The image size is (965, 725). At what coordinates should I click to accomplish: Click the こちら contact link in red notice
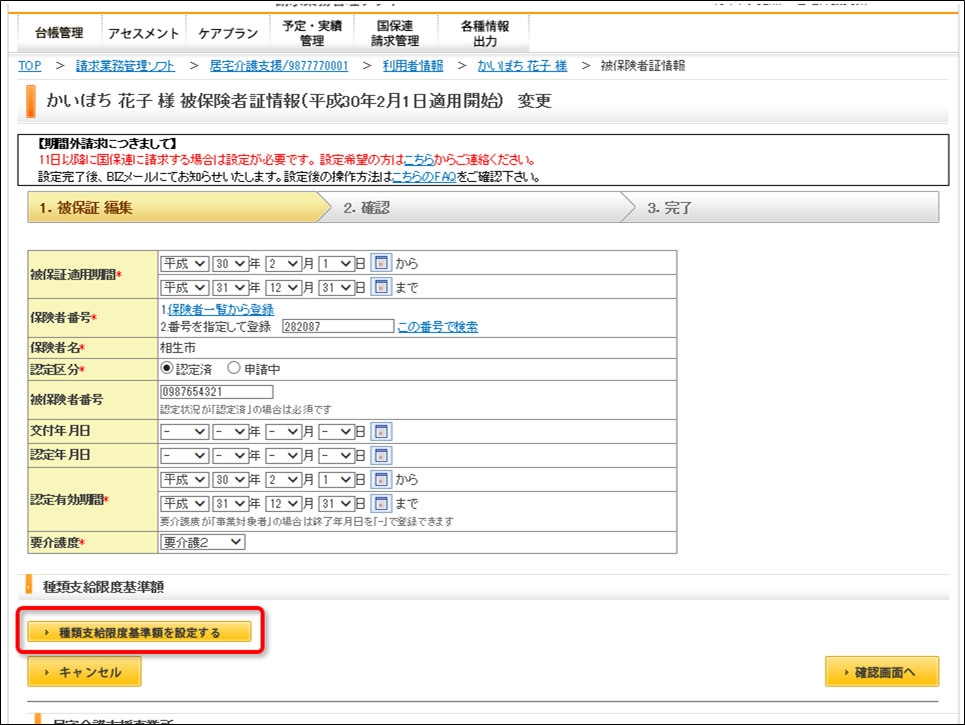point(418,160)
